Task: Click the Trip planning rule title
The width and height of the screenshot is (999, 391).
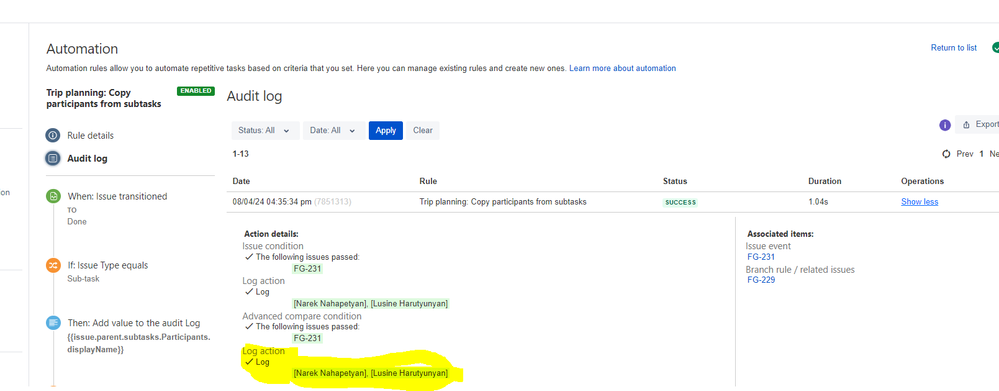Action: click(104, 98)
